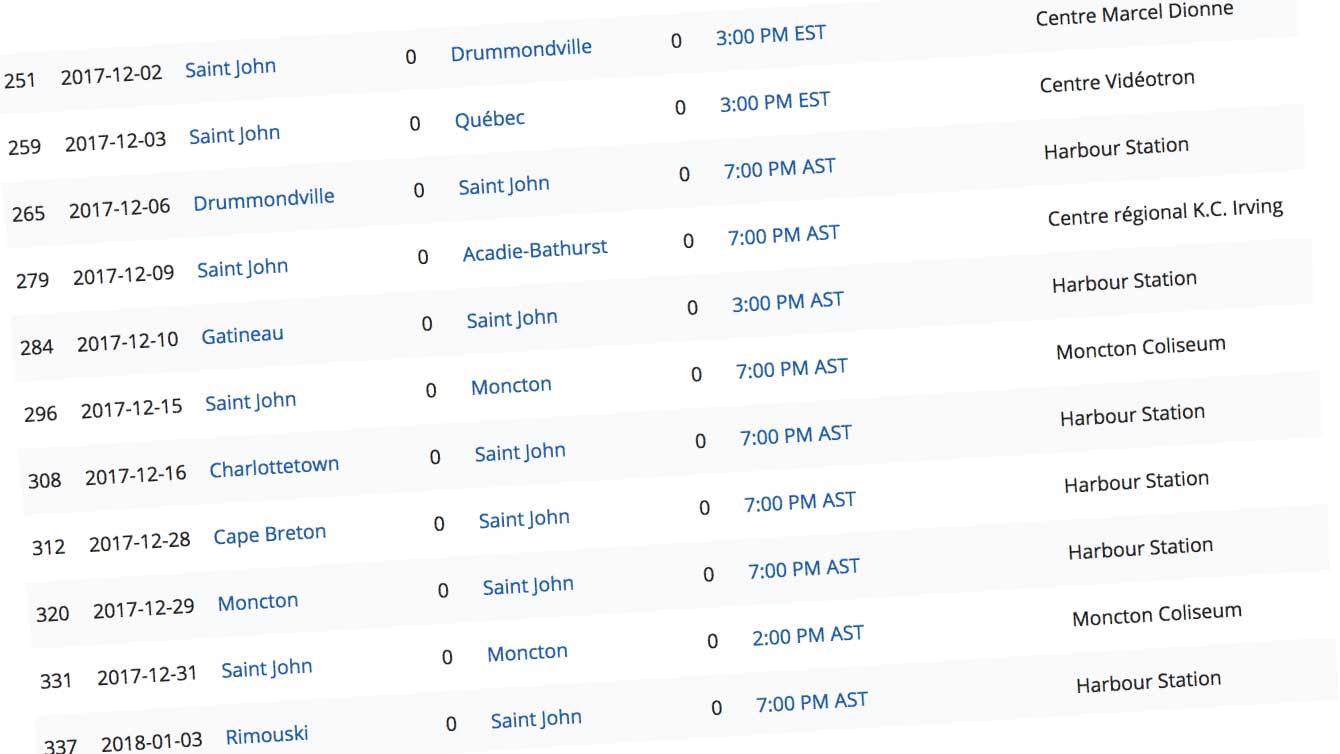Click 3:00 PM EST for game 259

click(x=775, y=102)
